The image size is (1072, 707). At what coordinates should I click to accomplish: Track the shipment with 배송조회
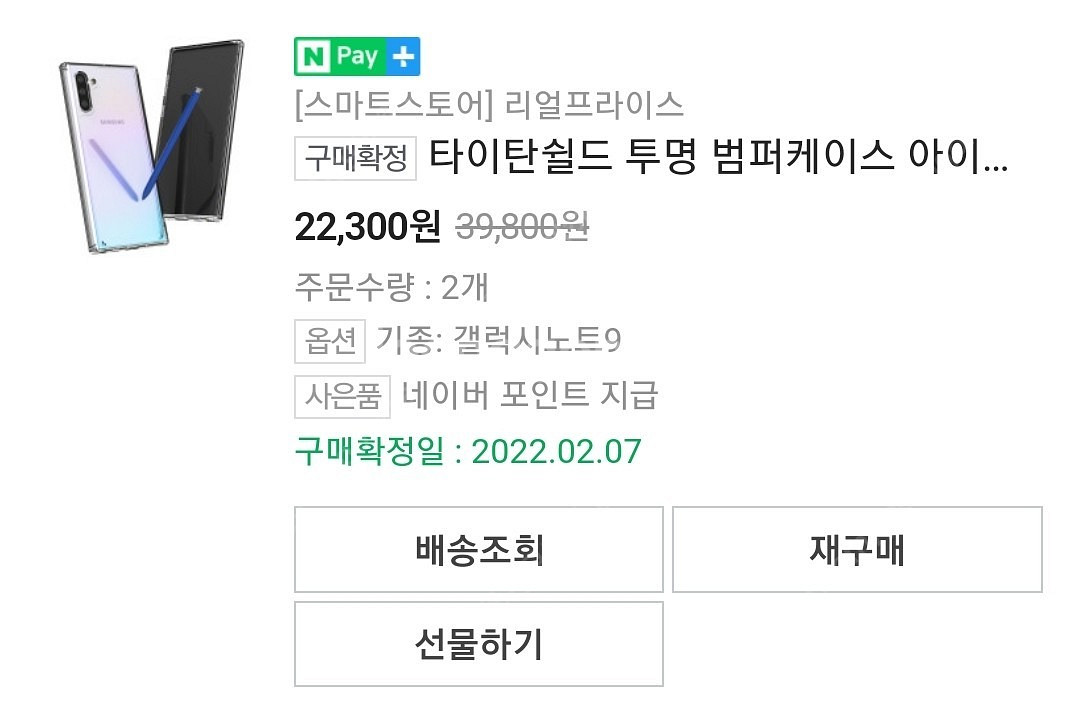(x=479, y=550)
